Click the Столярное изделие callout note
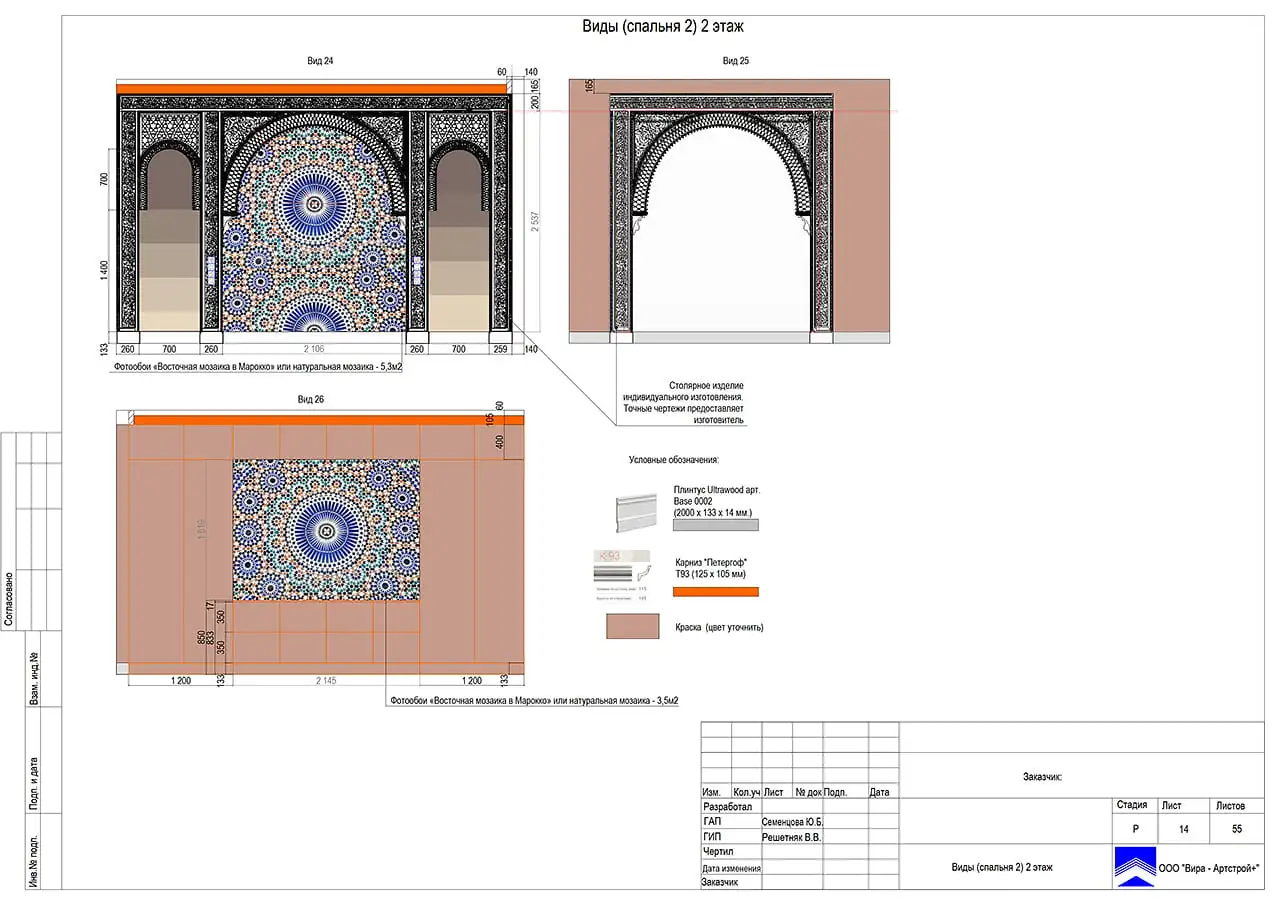Screen dimensions: 1280x905 (x=682, y=403)
